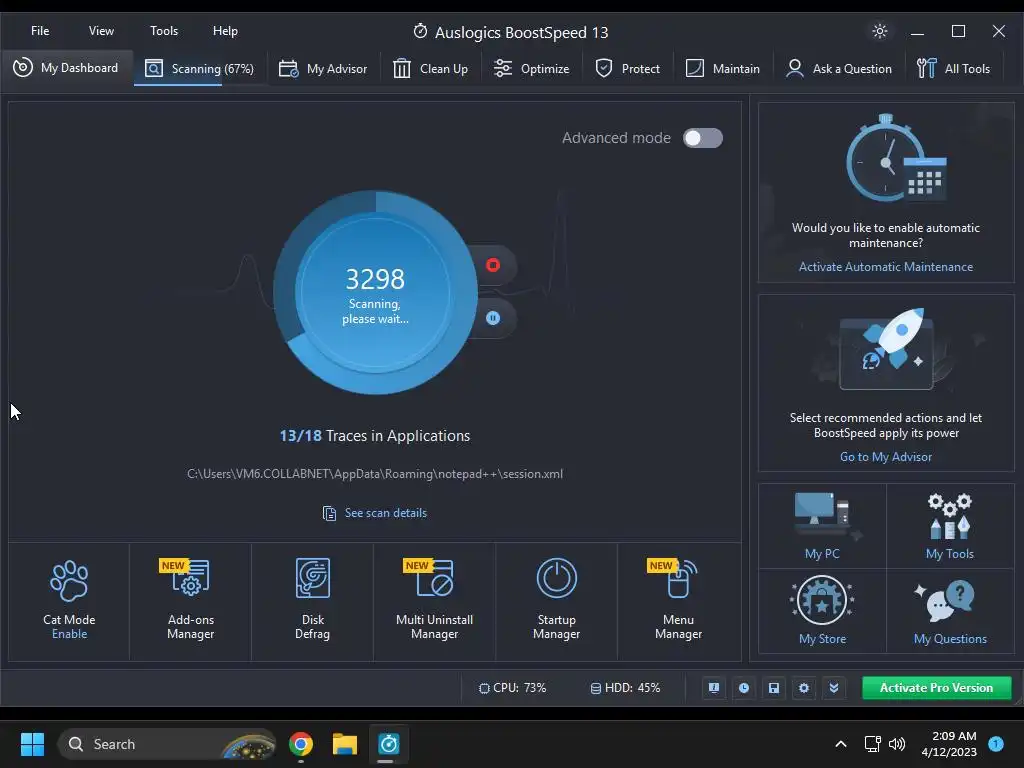Click Activate Pro Version button
1024x768 pixels.
pyautogui.click(x=936, y=688)
